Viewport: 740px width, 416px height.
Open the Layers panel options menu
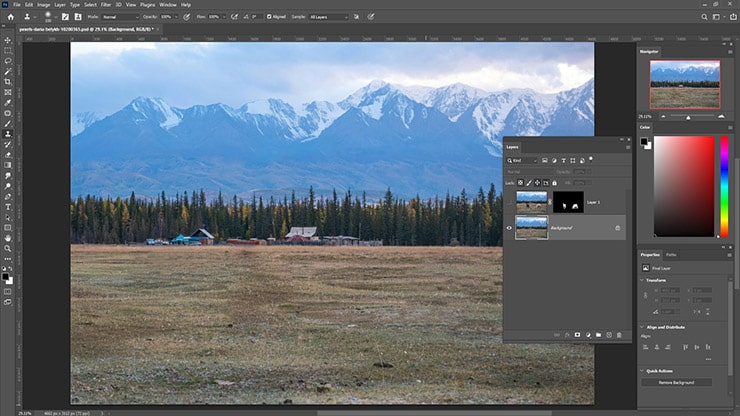click(628, 147)
